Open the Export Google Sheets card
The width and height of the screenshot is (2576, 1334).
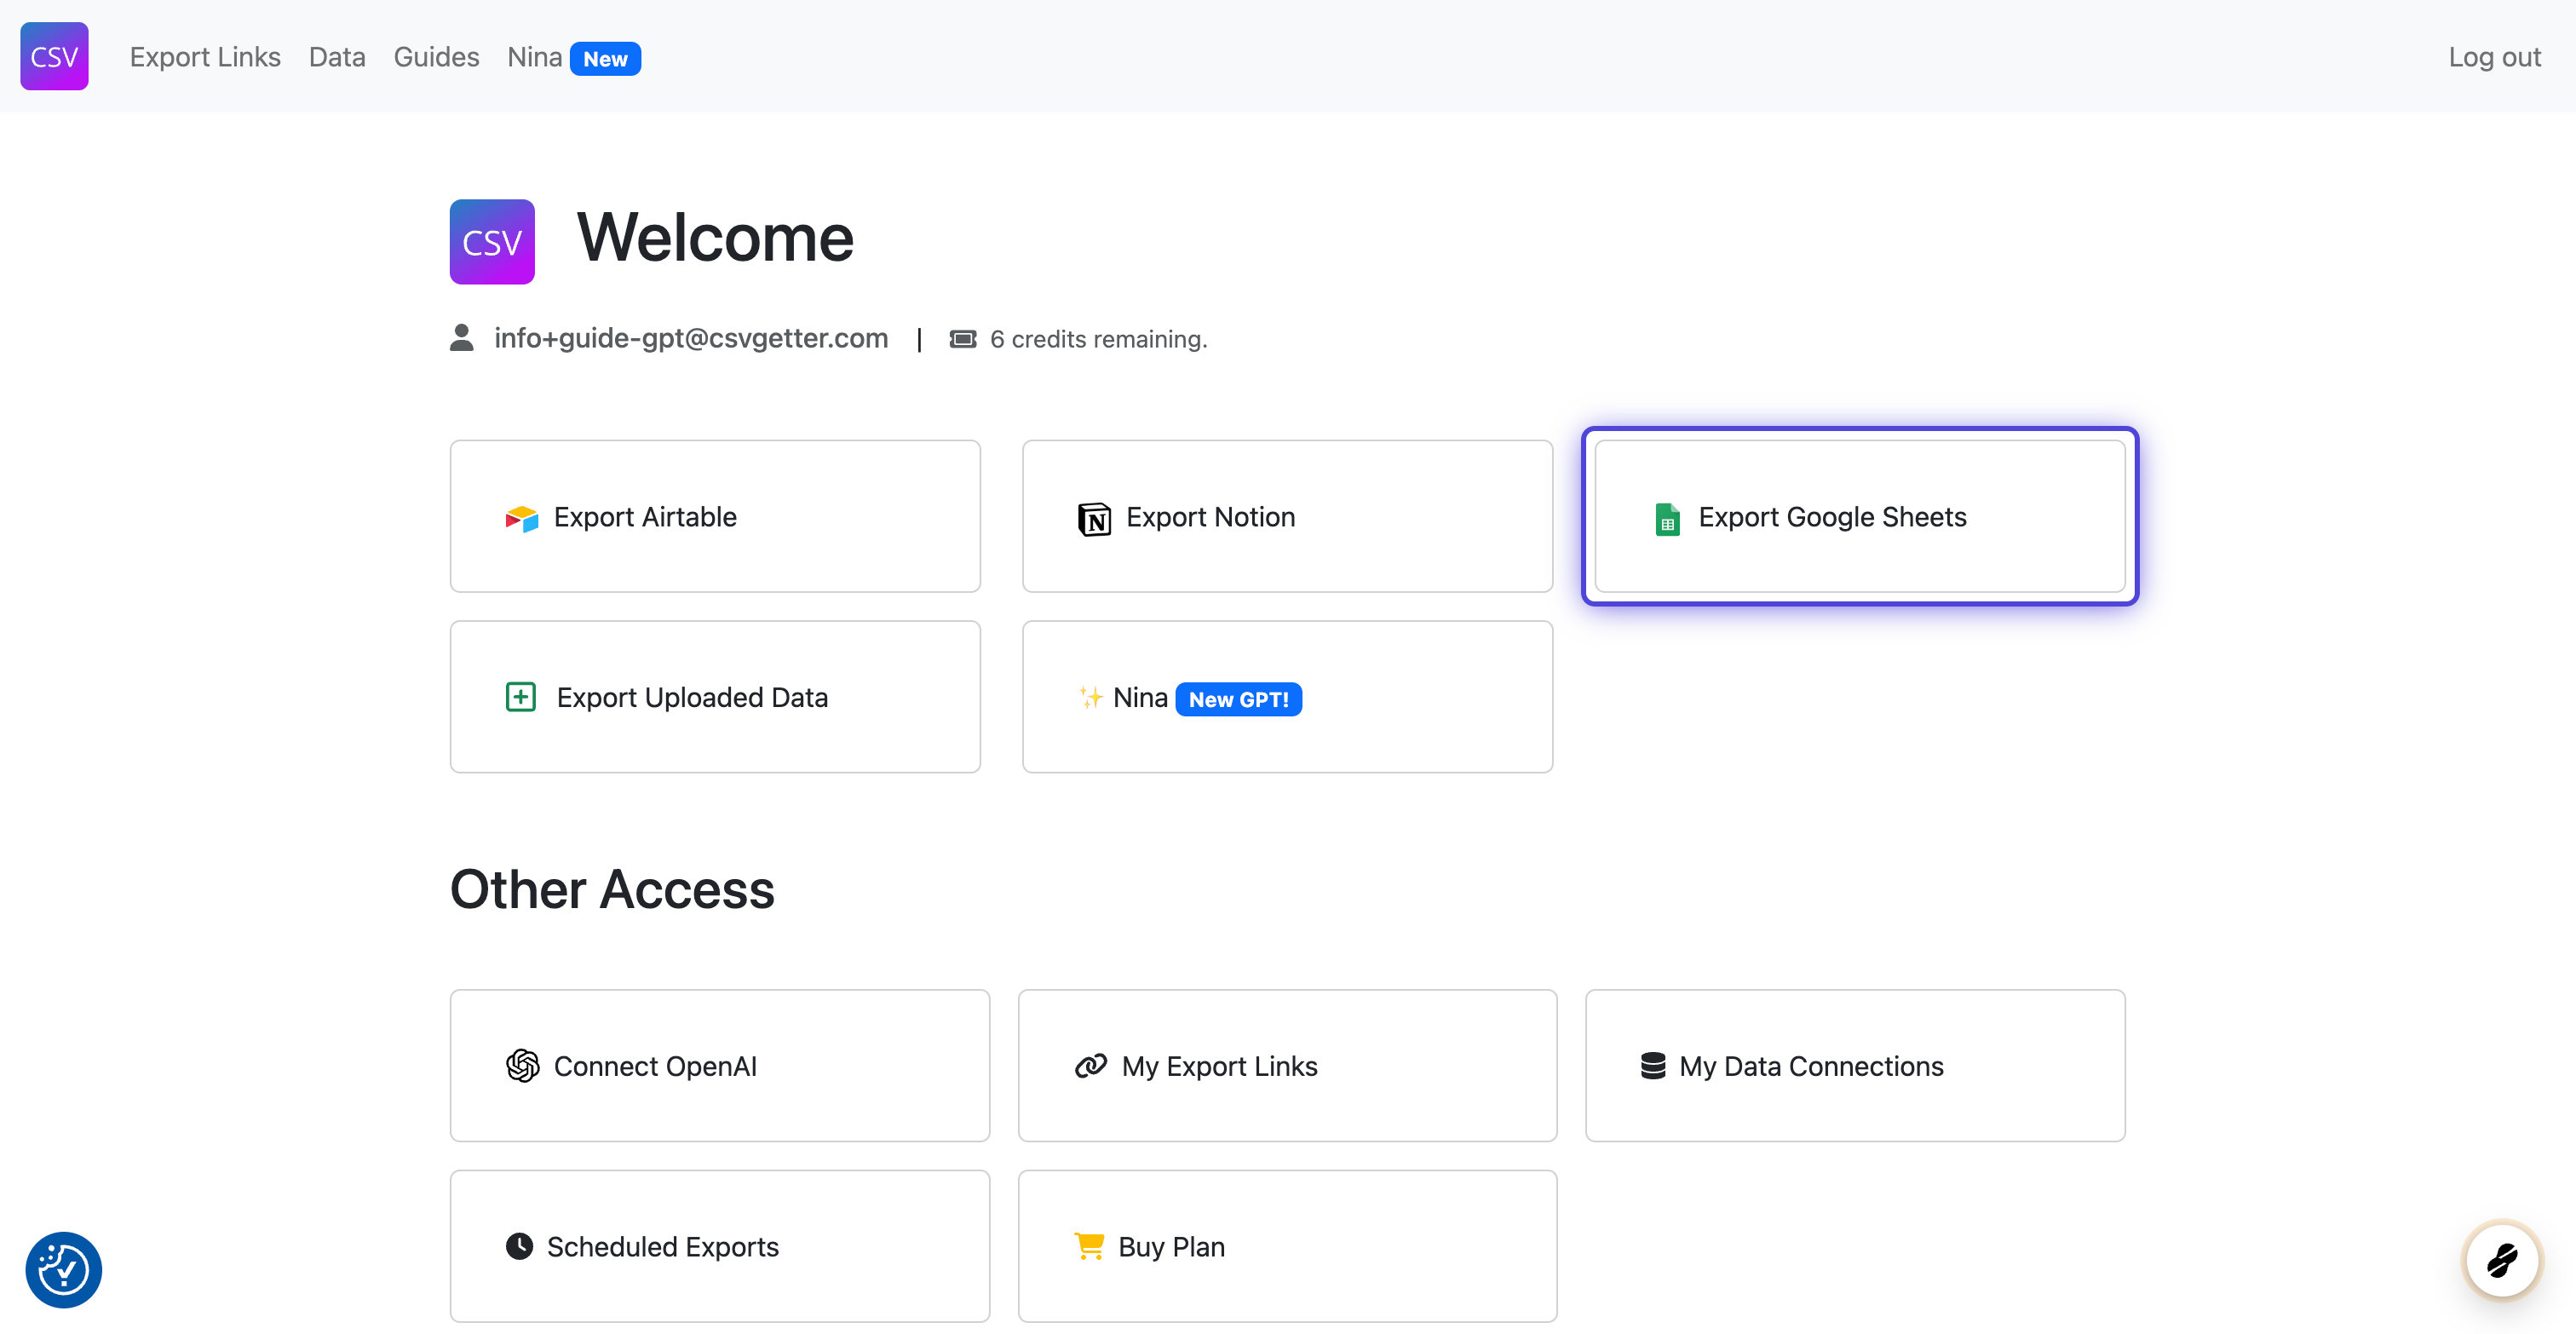click(x=1860, y=516)
